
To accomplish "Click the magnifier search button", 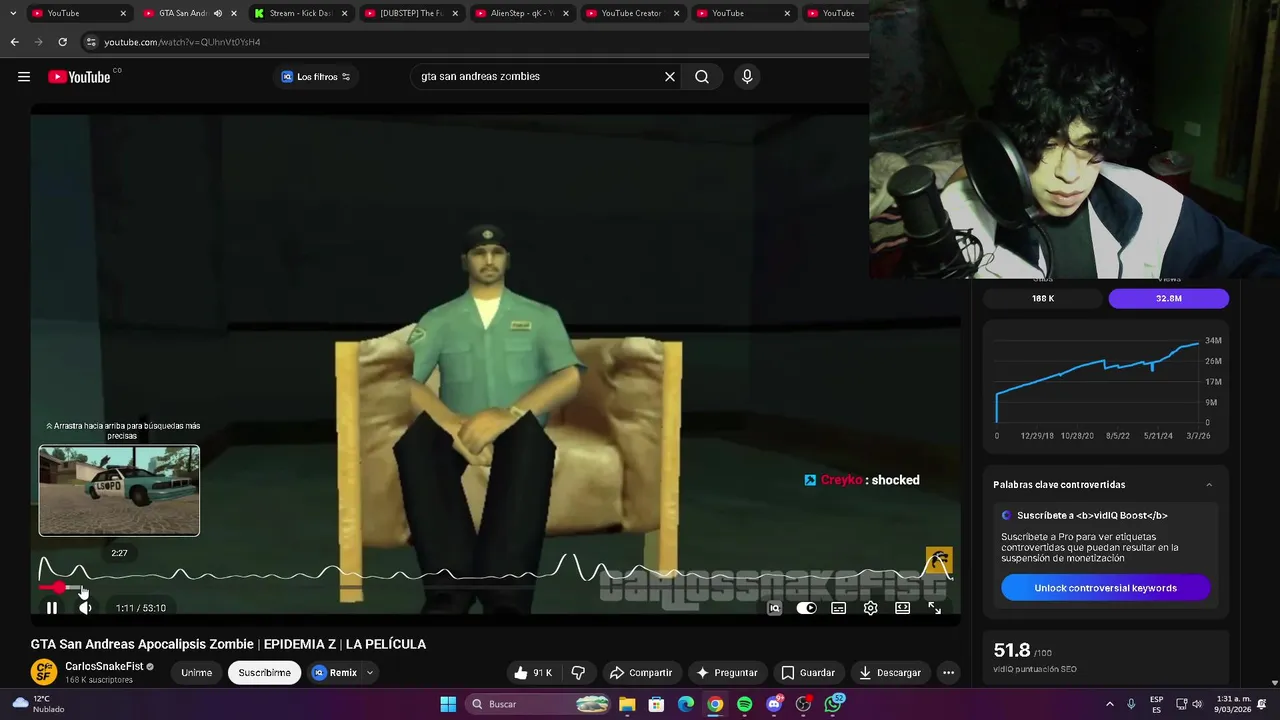I will 702,77.
